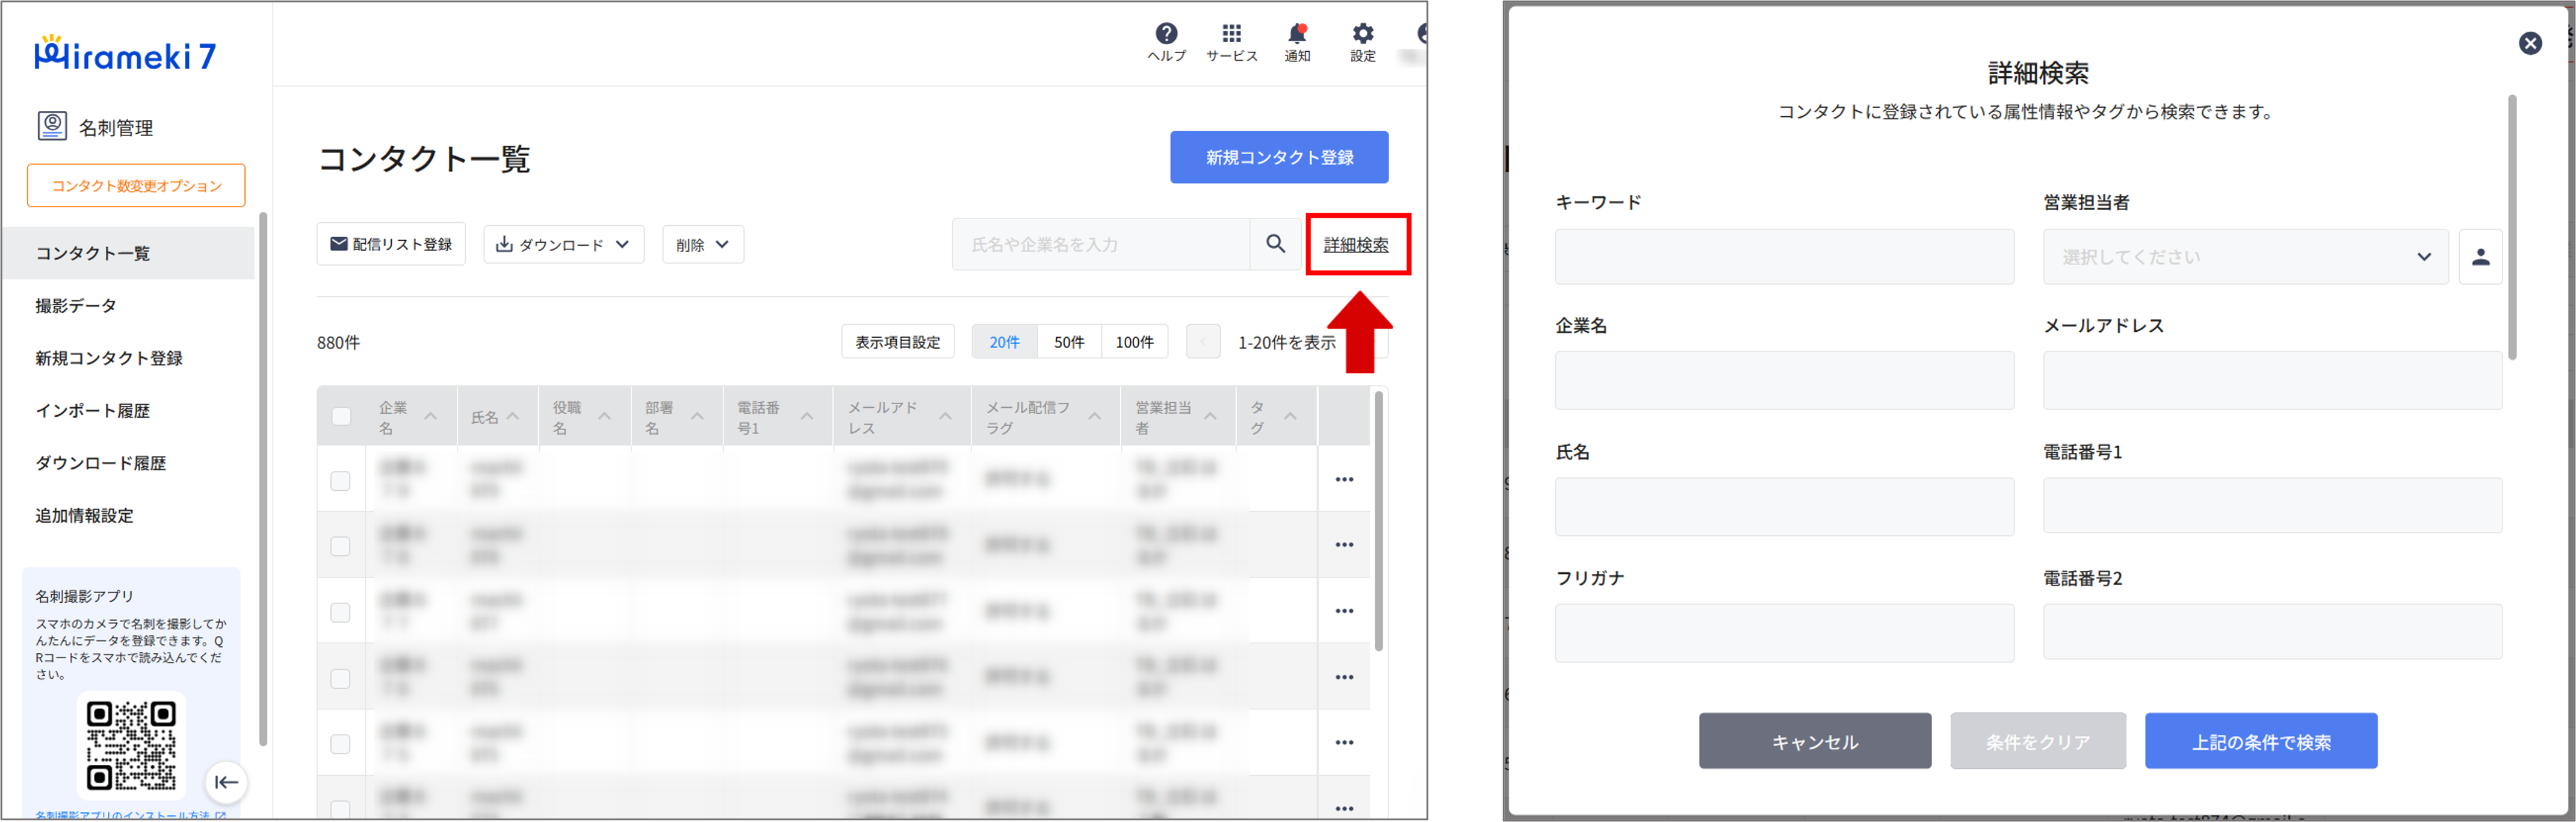Open the Services grid icon
This screenshot has height=822, width=2576.
pos(1231,34)
